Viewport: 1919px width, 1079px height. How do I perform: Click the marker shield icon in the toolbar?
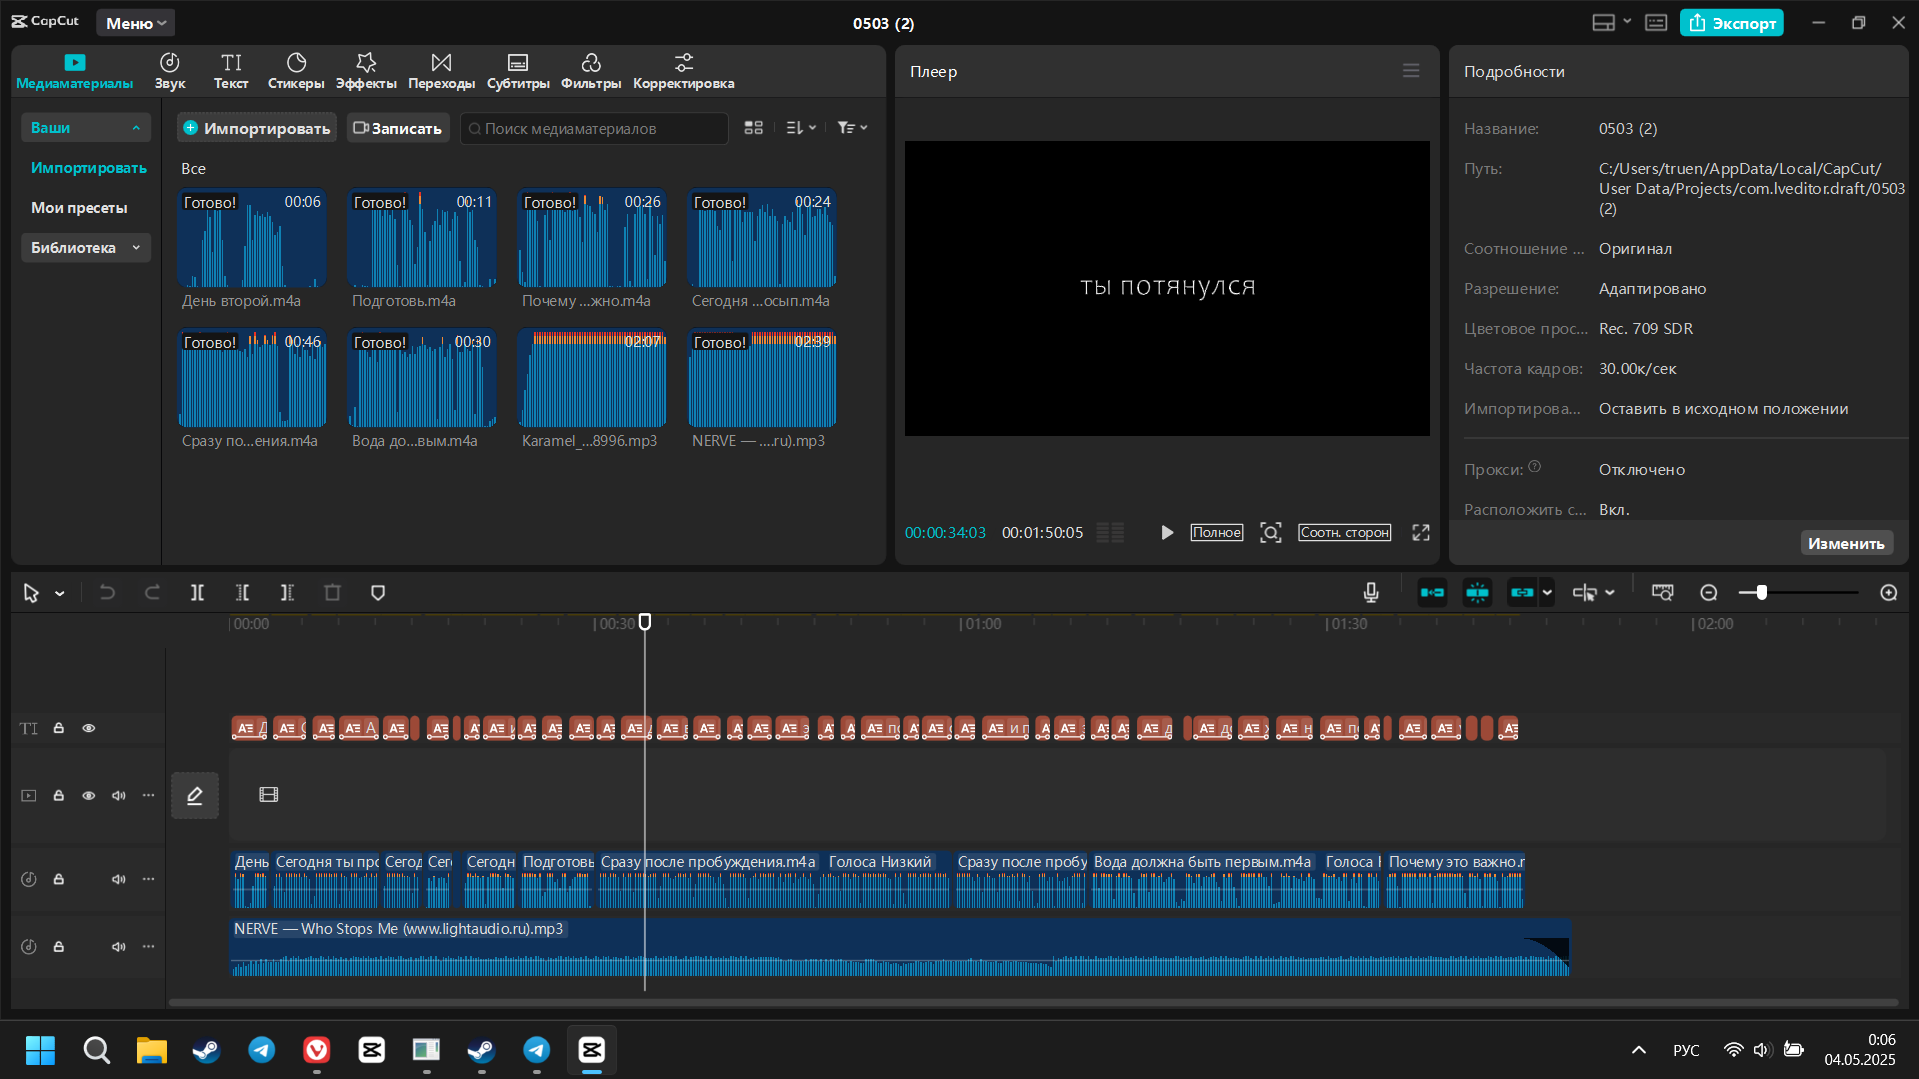(x=378, y=593)
